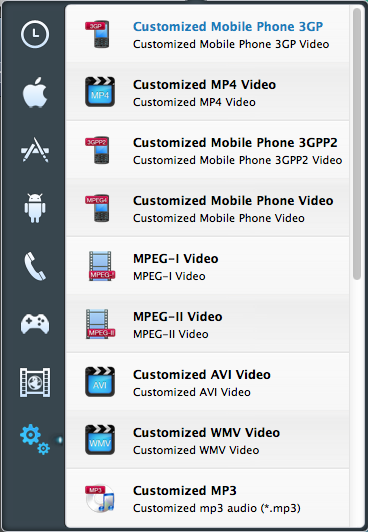Click the 3GPP2 phone icon

click(x=98, y=150)
